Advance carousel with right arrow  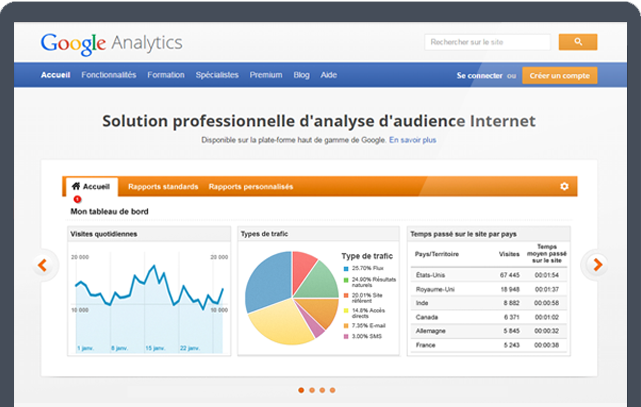point(596,265)
